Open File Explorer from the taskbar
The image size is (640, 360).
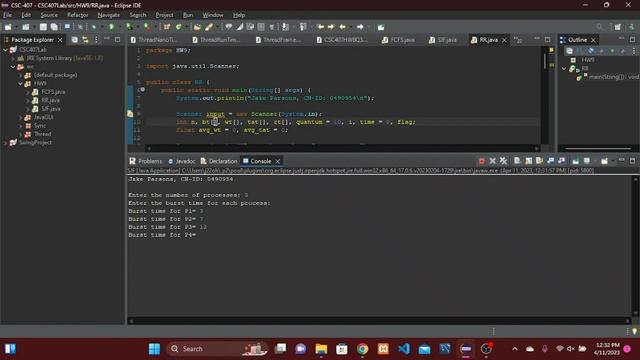point(321,349)
